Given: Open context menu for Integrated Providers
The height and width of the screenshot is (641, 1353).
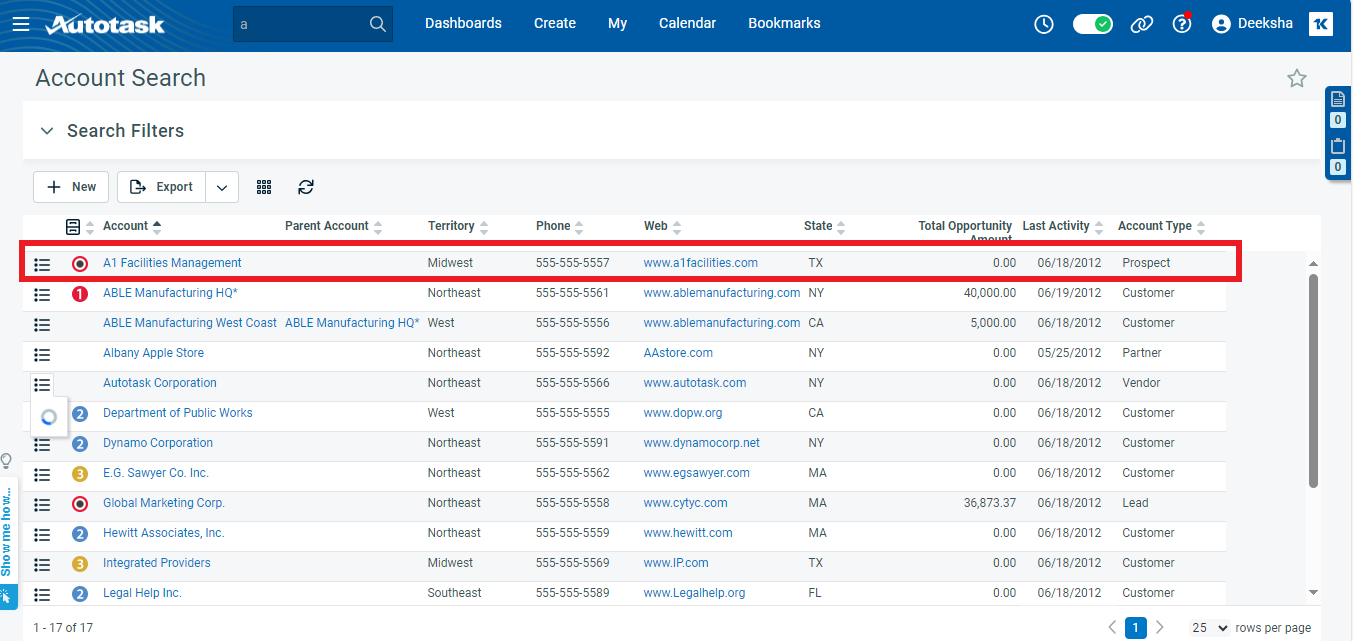Looking at the screenshot, I should [42, 564].
